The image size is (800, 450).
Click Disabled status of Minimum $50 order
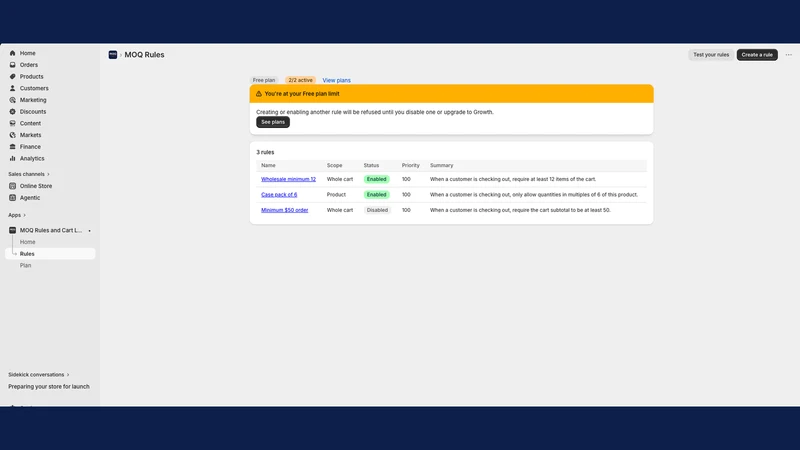(377, 210)
